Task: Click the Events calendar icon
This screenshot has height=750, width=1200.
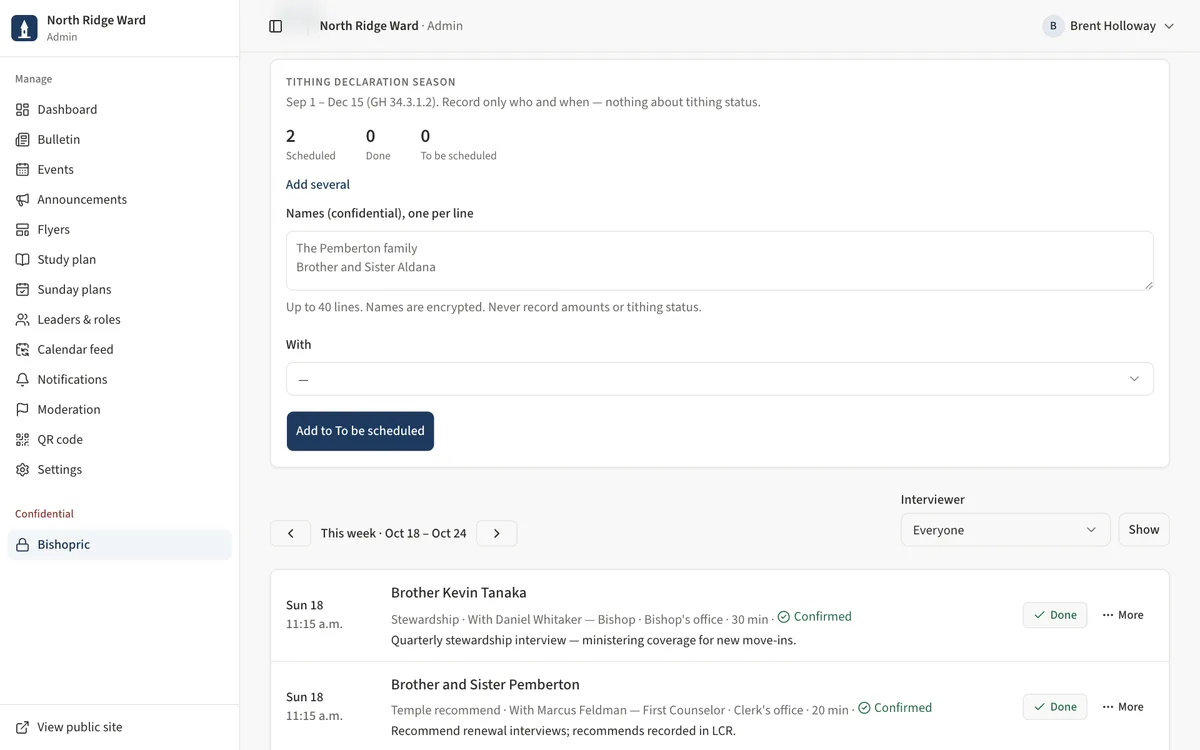Action: pos(22,170)
